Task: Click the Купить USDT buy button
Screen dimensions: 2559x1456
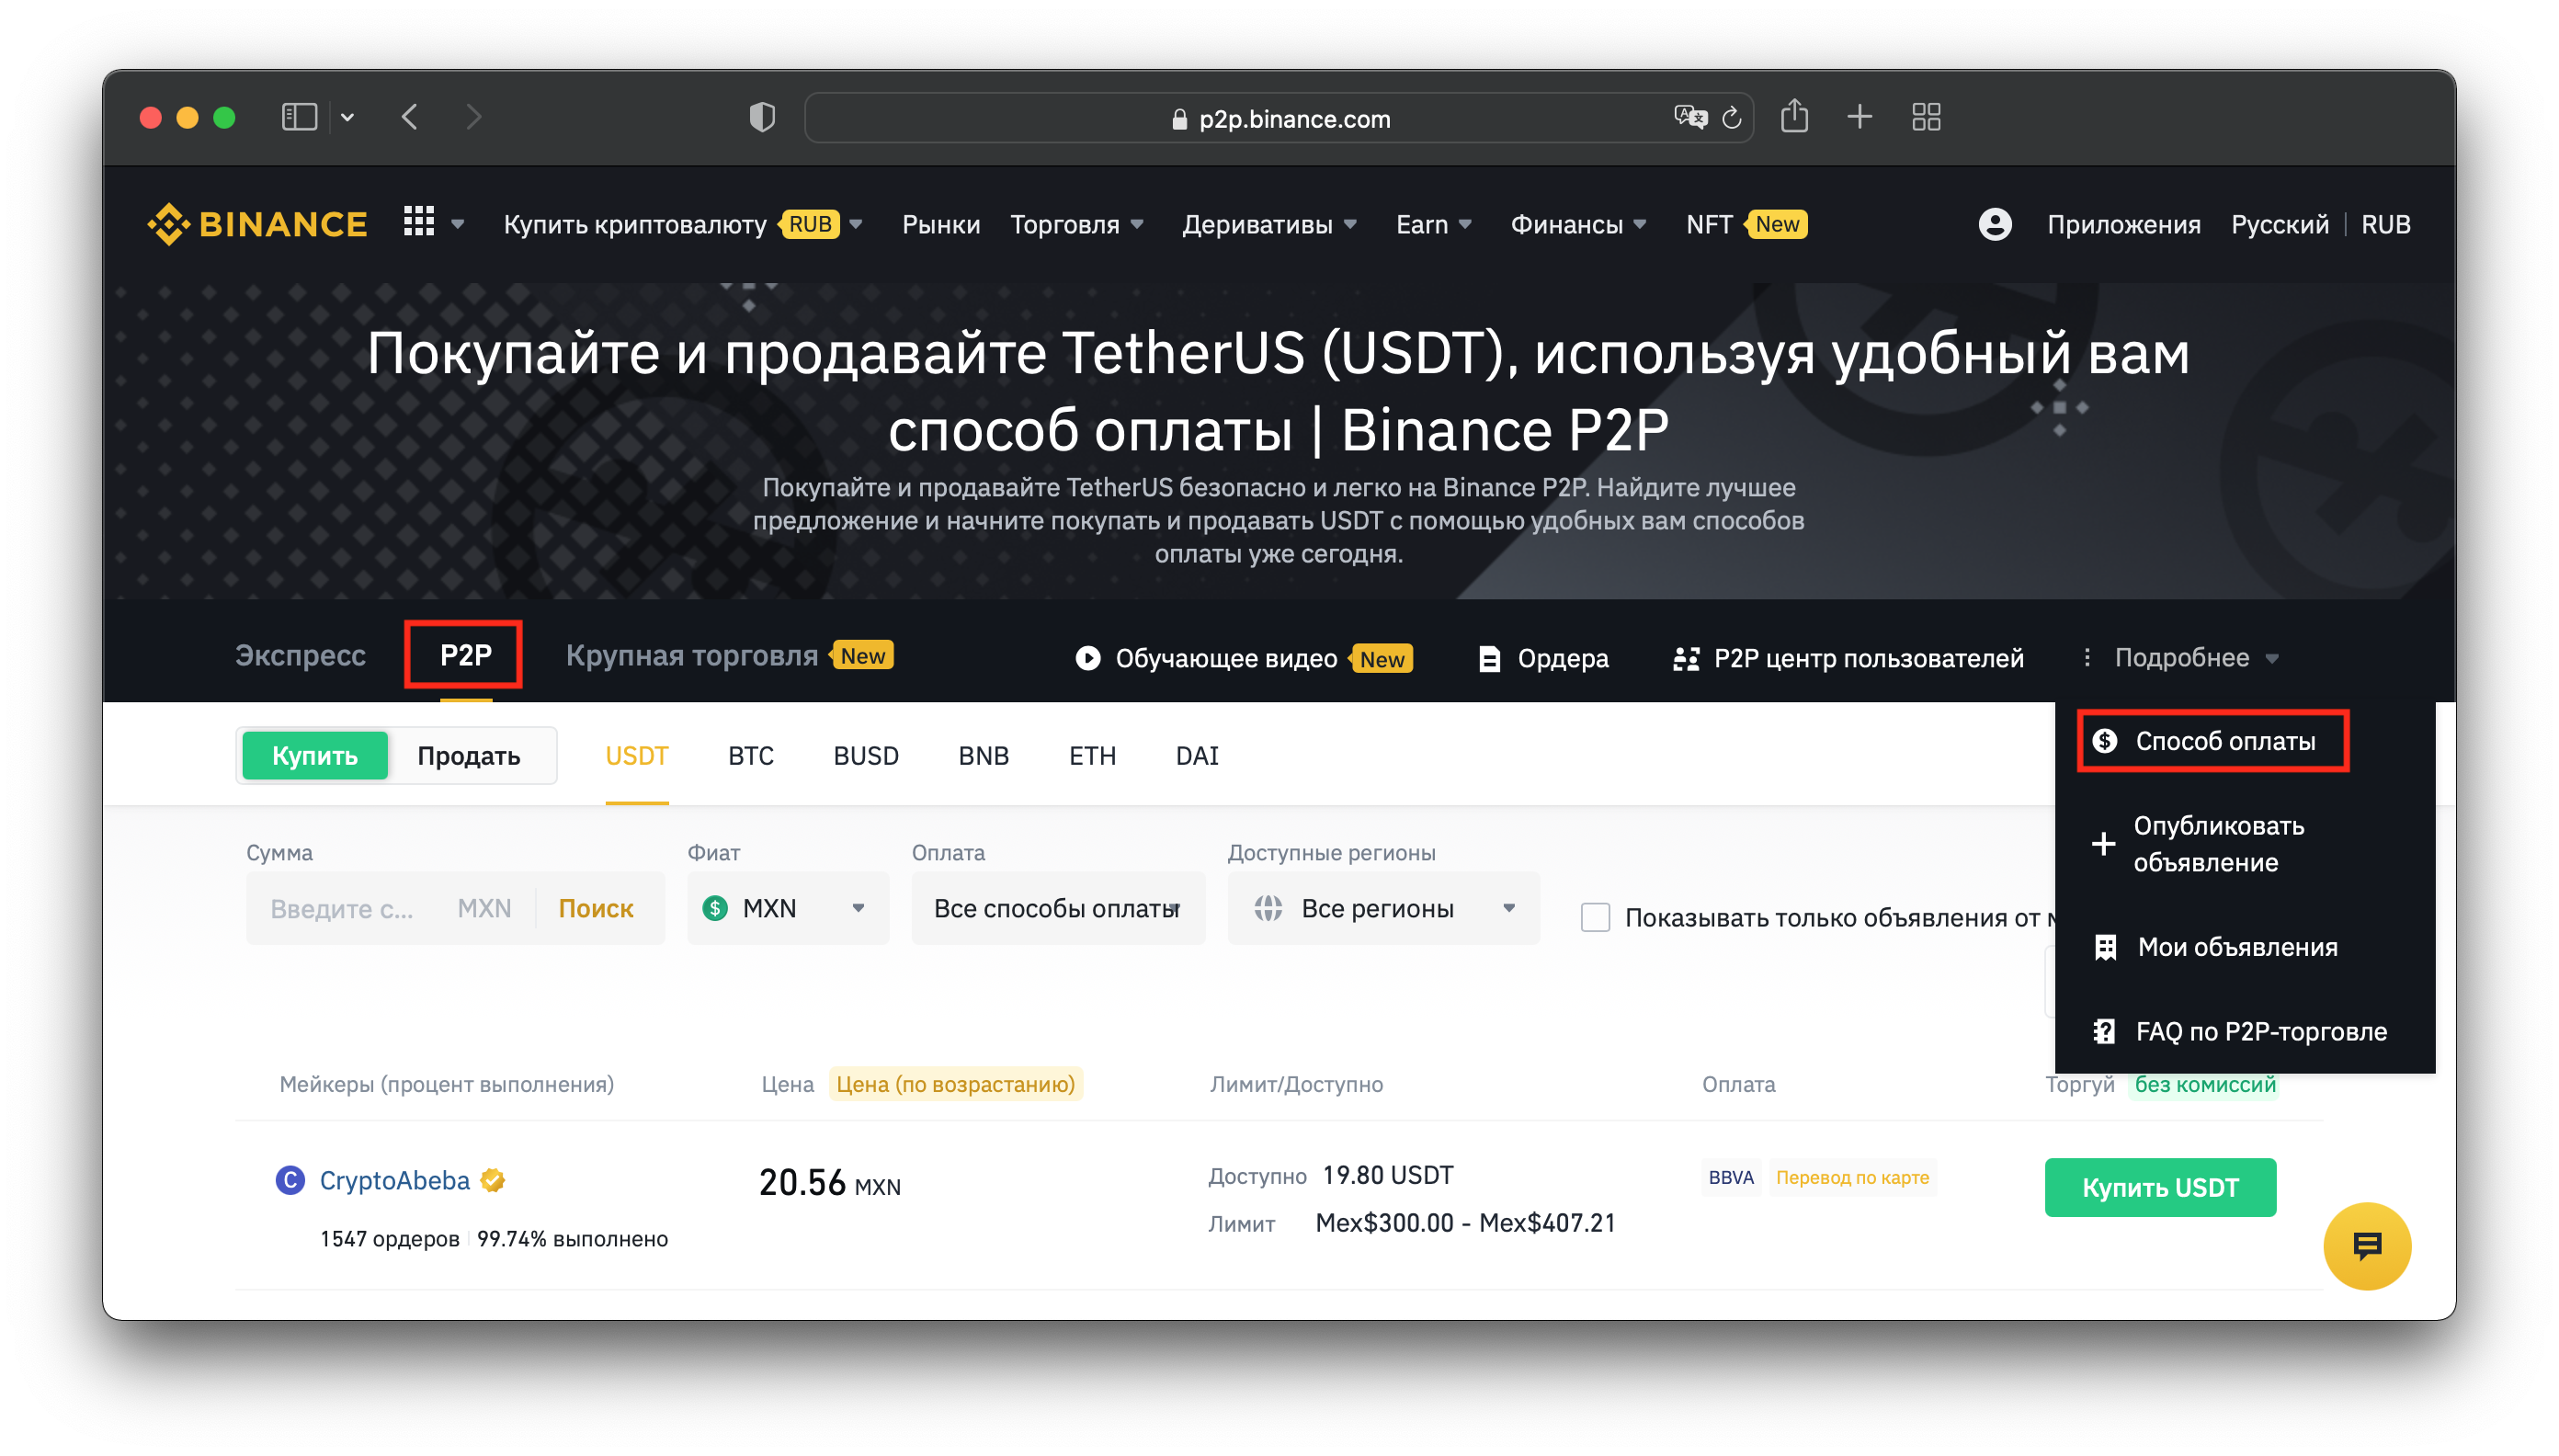Action: [x=2162, y=1189]
